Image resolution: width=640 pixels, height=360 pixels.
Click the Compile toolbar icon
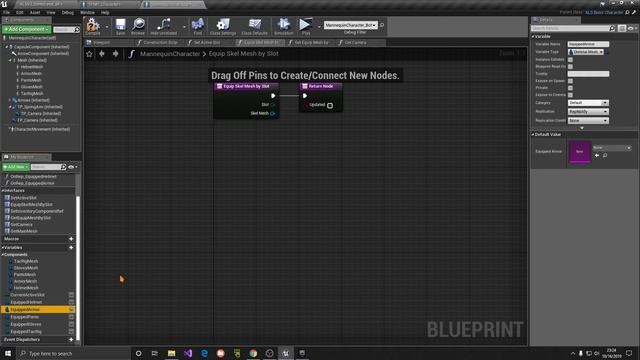[93, 26]
